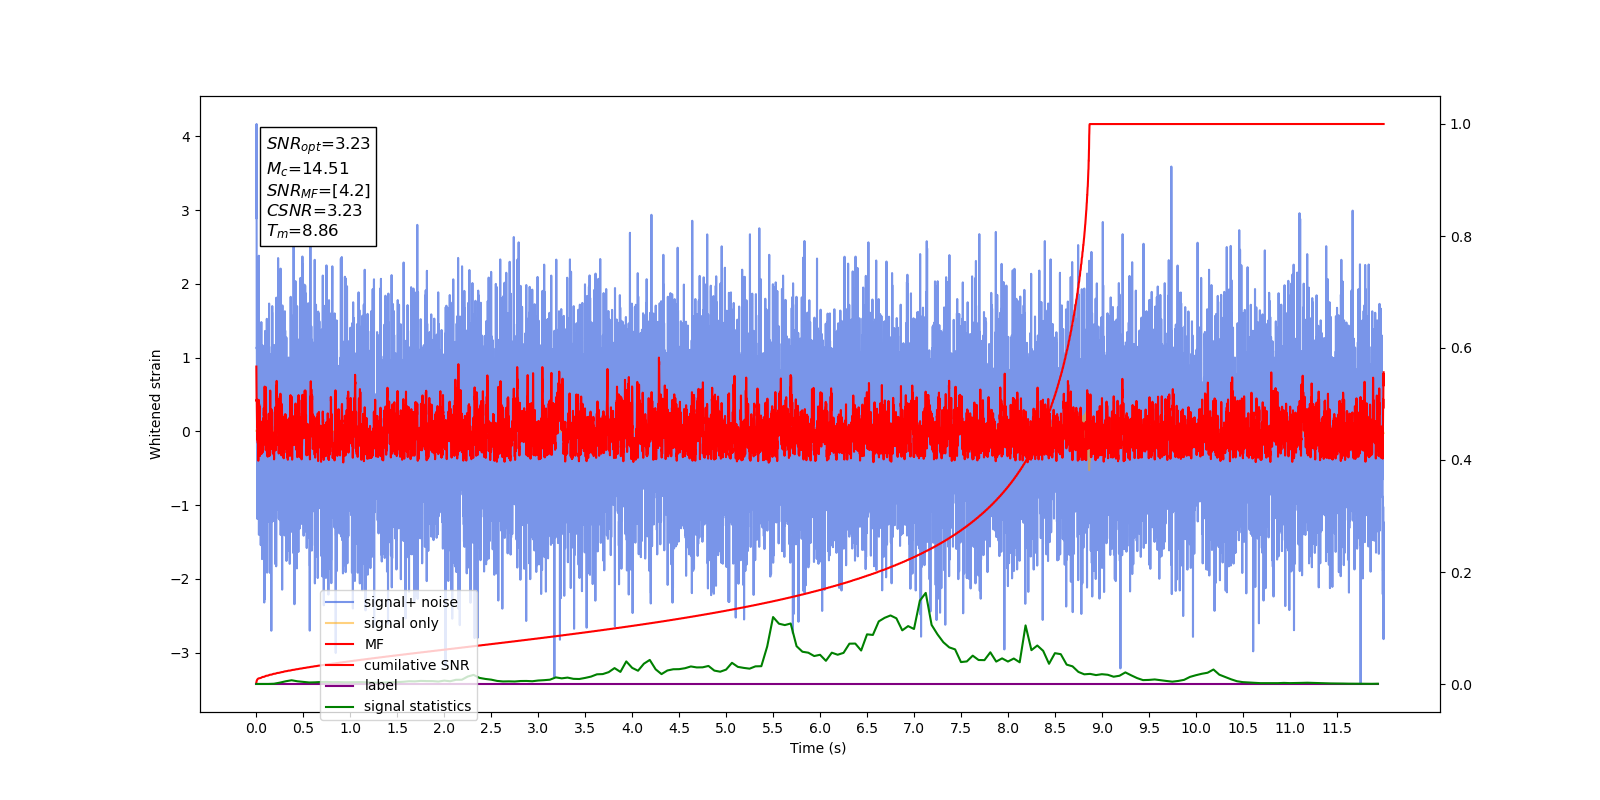Click left y-axis tick label 0
Viewport: 1600px width, 800px height.
pyautogui.click(x=186, y=432)
